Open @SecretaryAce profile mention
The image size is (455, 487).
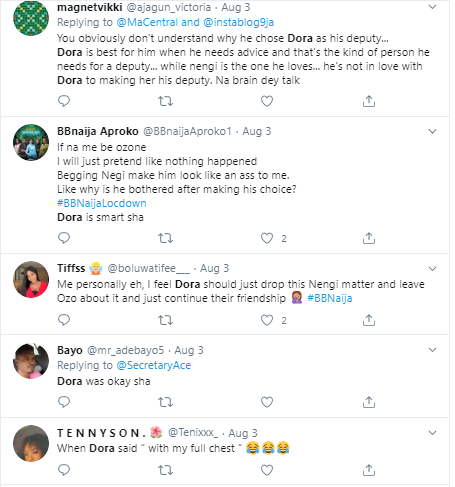(154, 365)
